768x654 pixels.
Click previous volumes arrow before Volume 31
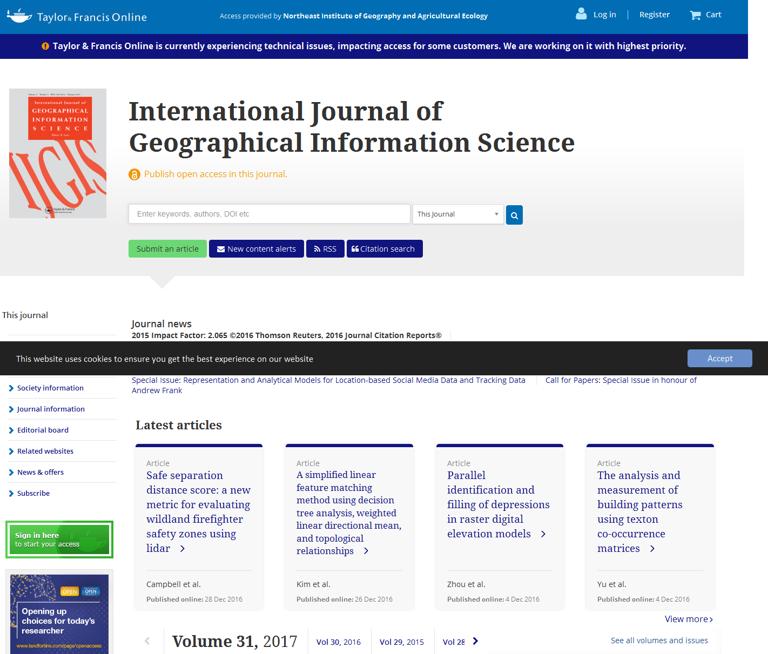147,641
